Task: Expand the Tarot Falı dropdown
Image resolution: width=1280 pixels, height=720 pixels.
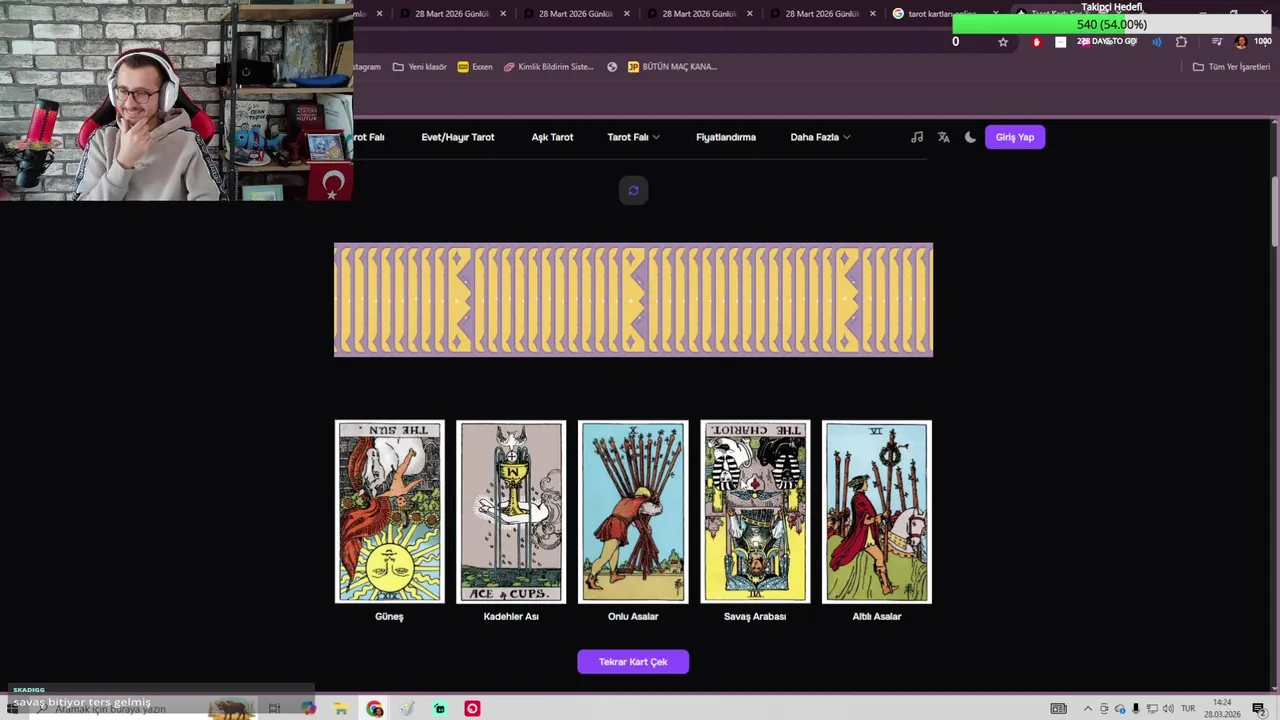Action: [x=633, y=137]
